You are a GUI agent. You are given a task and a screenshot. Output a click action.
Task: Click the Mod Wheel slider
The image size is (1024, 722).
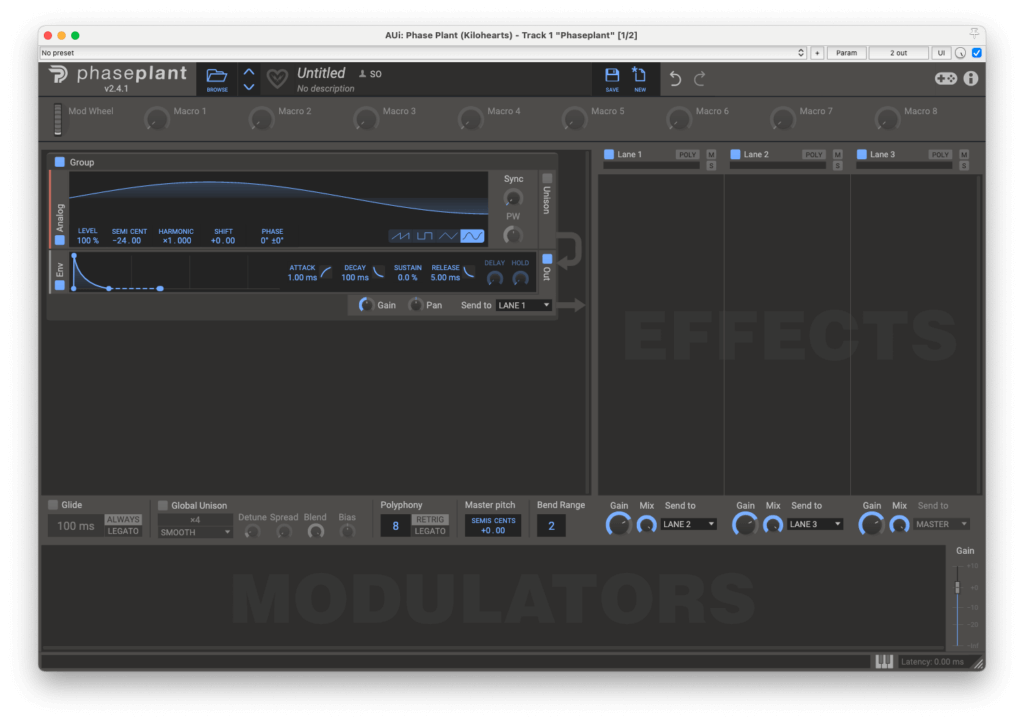[57, 119]
